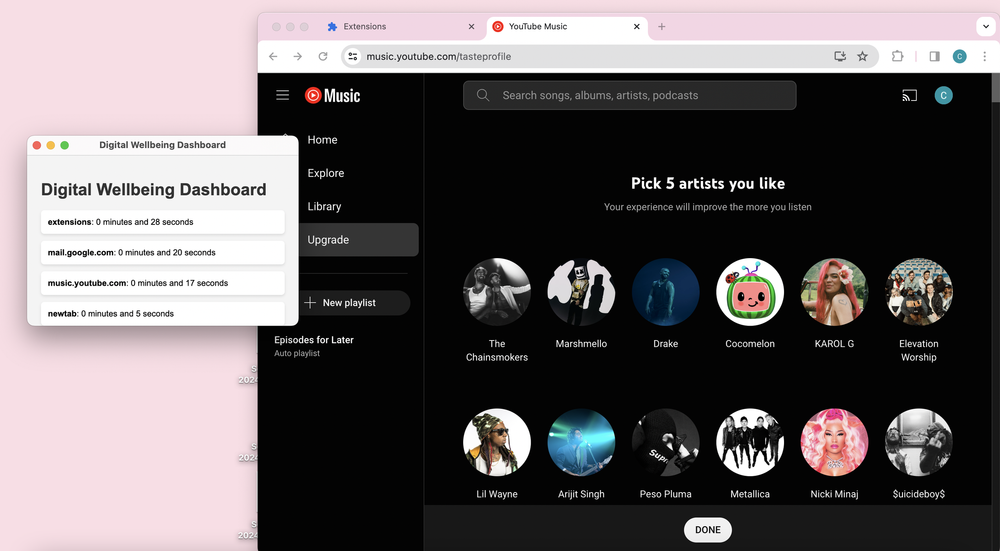Image resolution: width=1000 pixels, height=551 pixels.
Task: Open the Chrome extensions puzzle icon
Action: 897,56
